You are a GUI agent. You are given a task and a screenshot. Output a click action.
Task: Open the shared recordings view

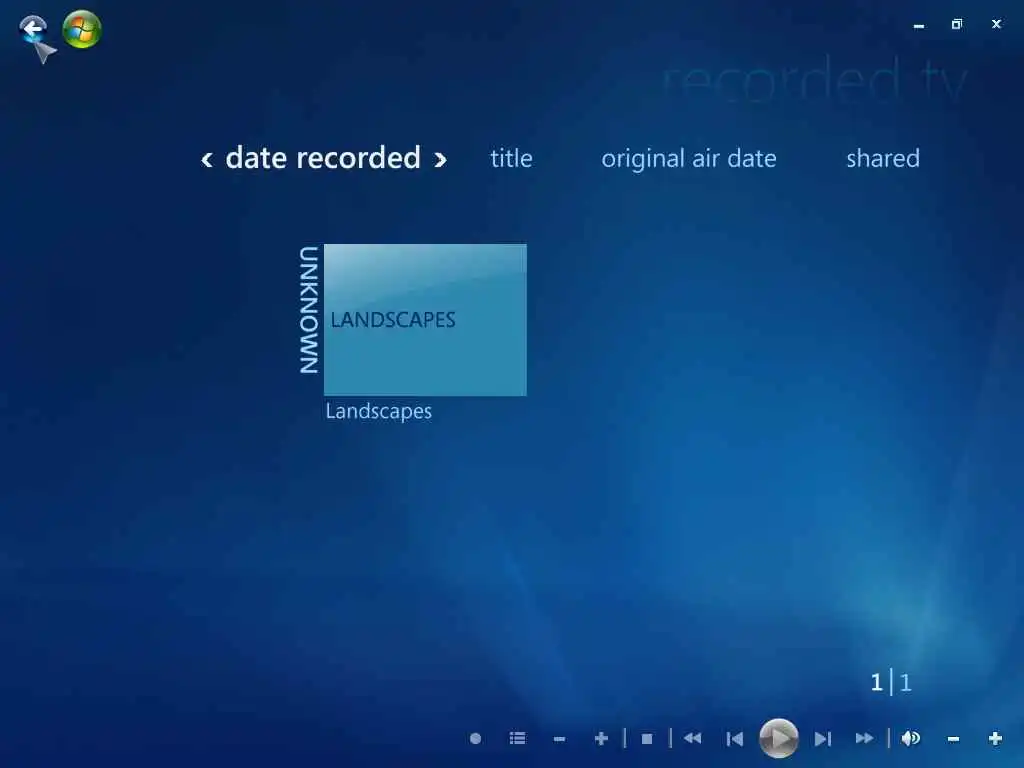click(x=883, y=158)
